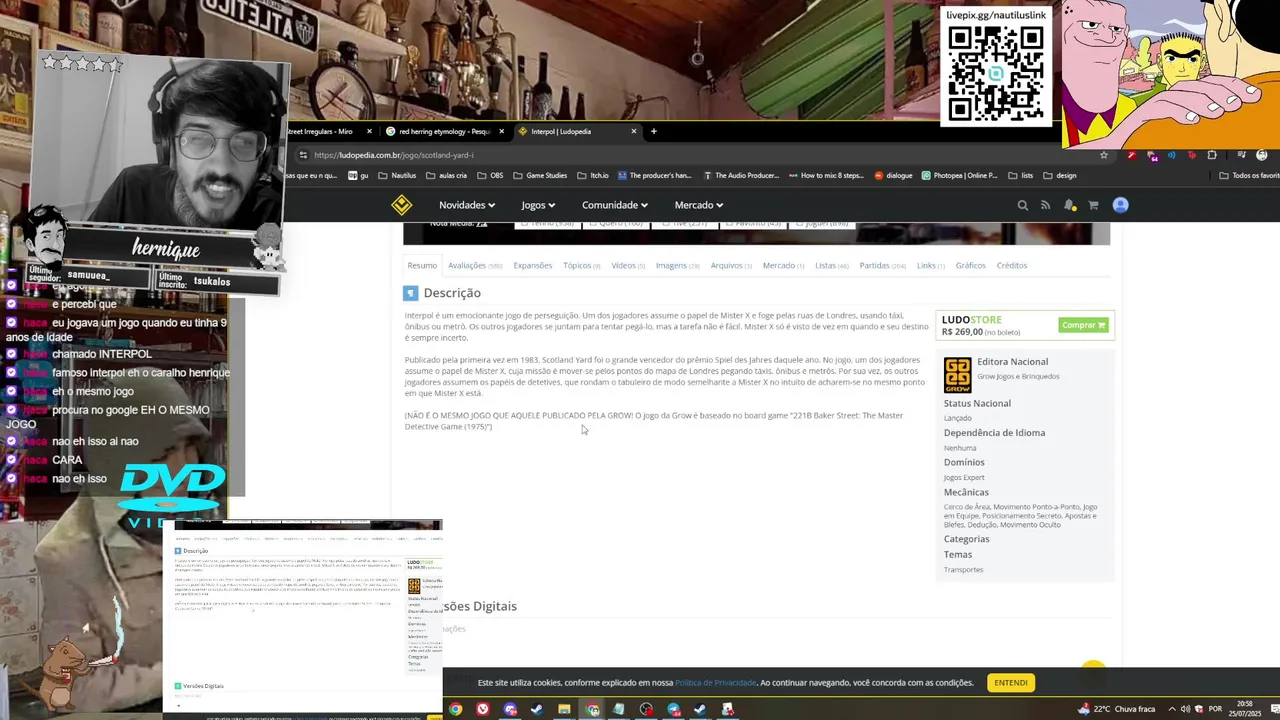Screen dimensions: 1280x720
Task: Bookmark page with the star icon
Action: point(1104,155)
